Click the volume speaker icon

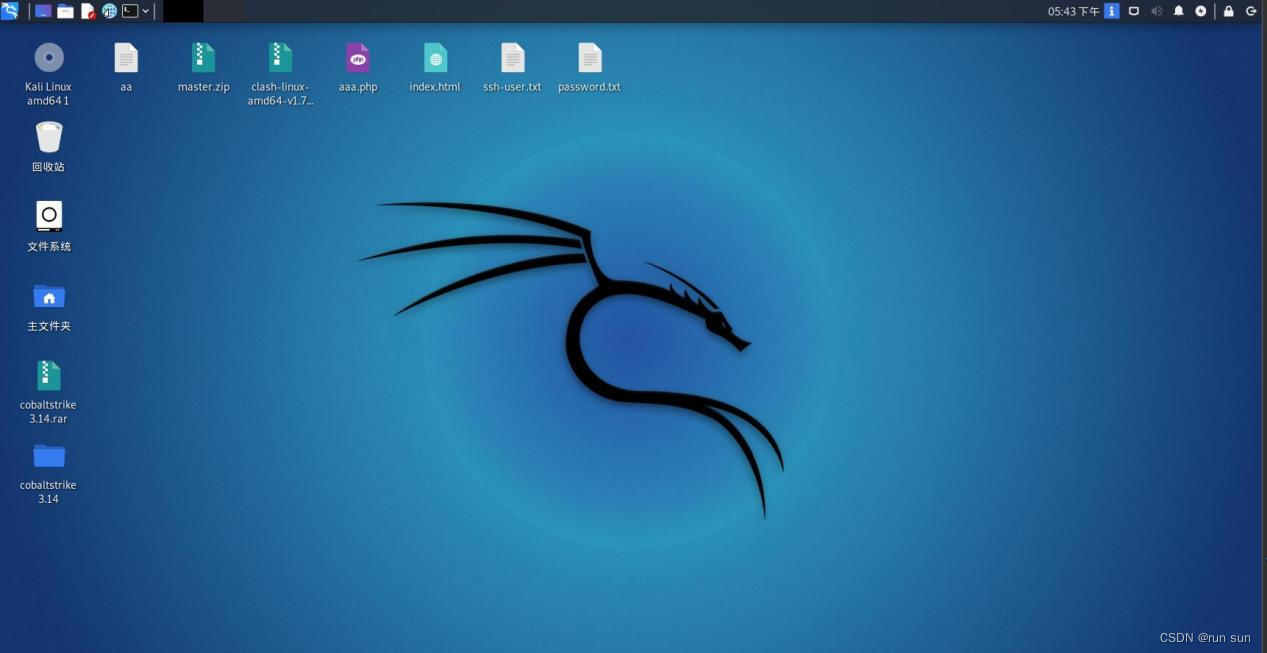click(x=1156, y=11)
